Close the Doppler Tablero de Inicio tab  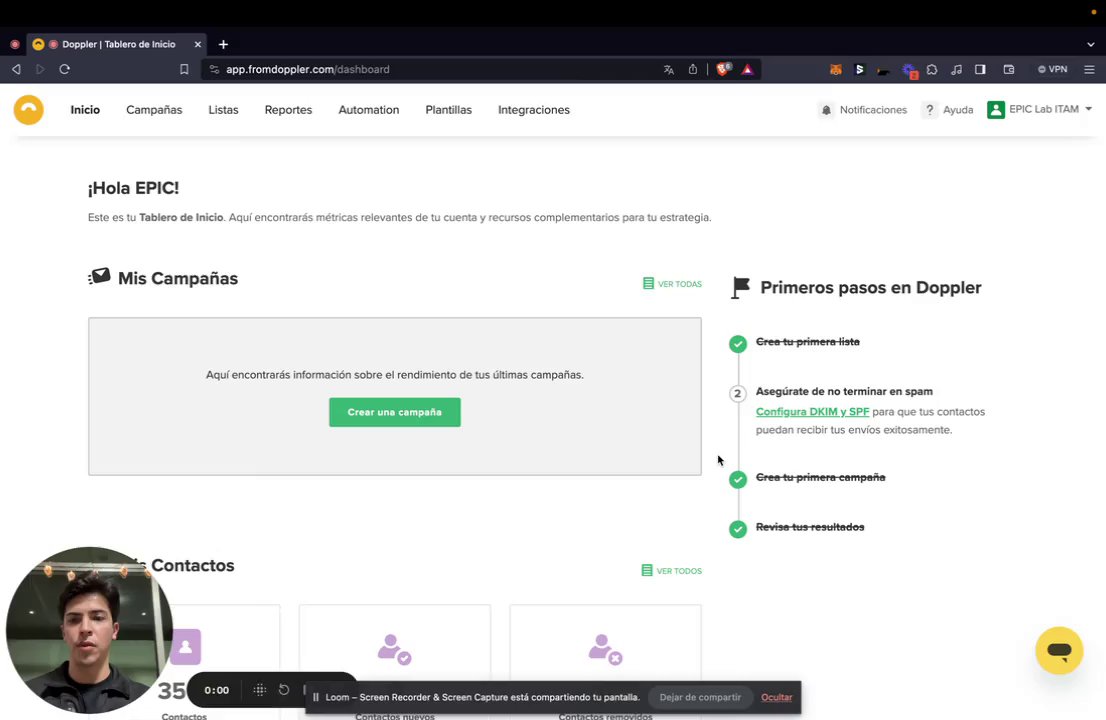(x=198, y=44)
